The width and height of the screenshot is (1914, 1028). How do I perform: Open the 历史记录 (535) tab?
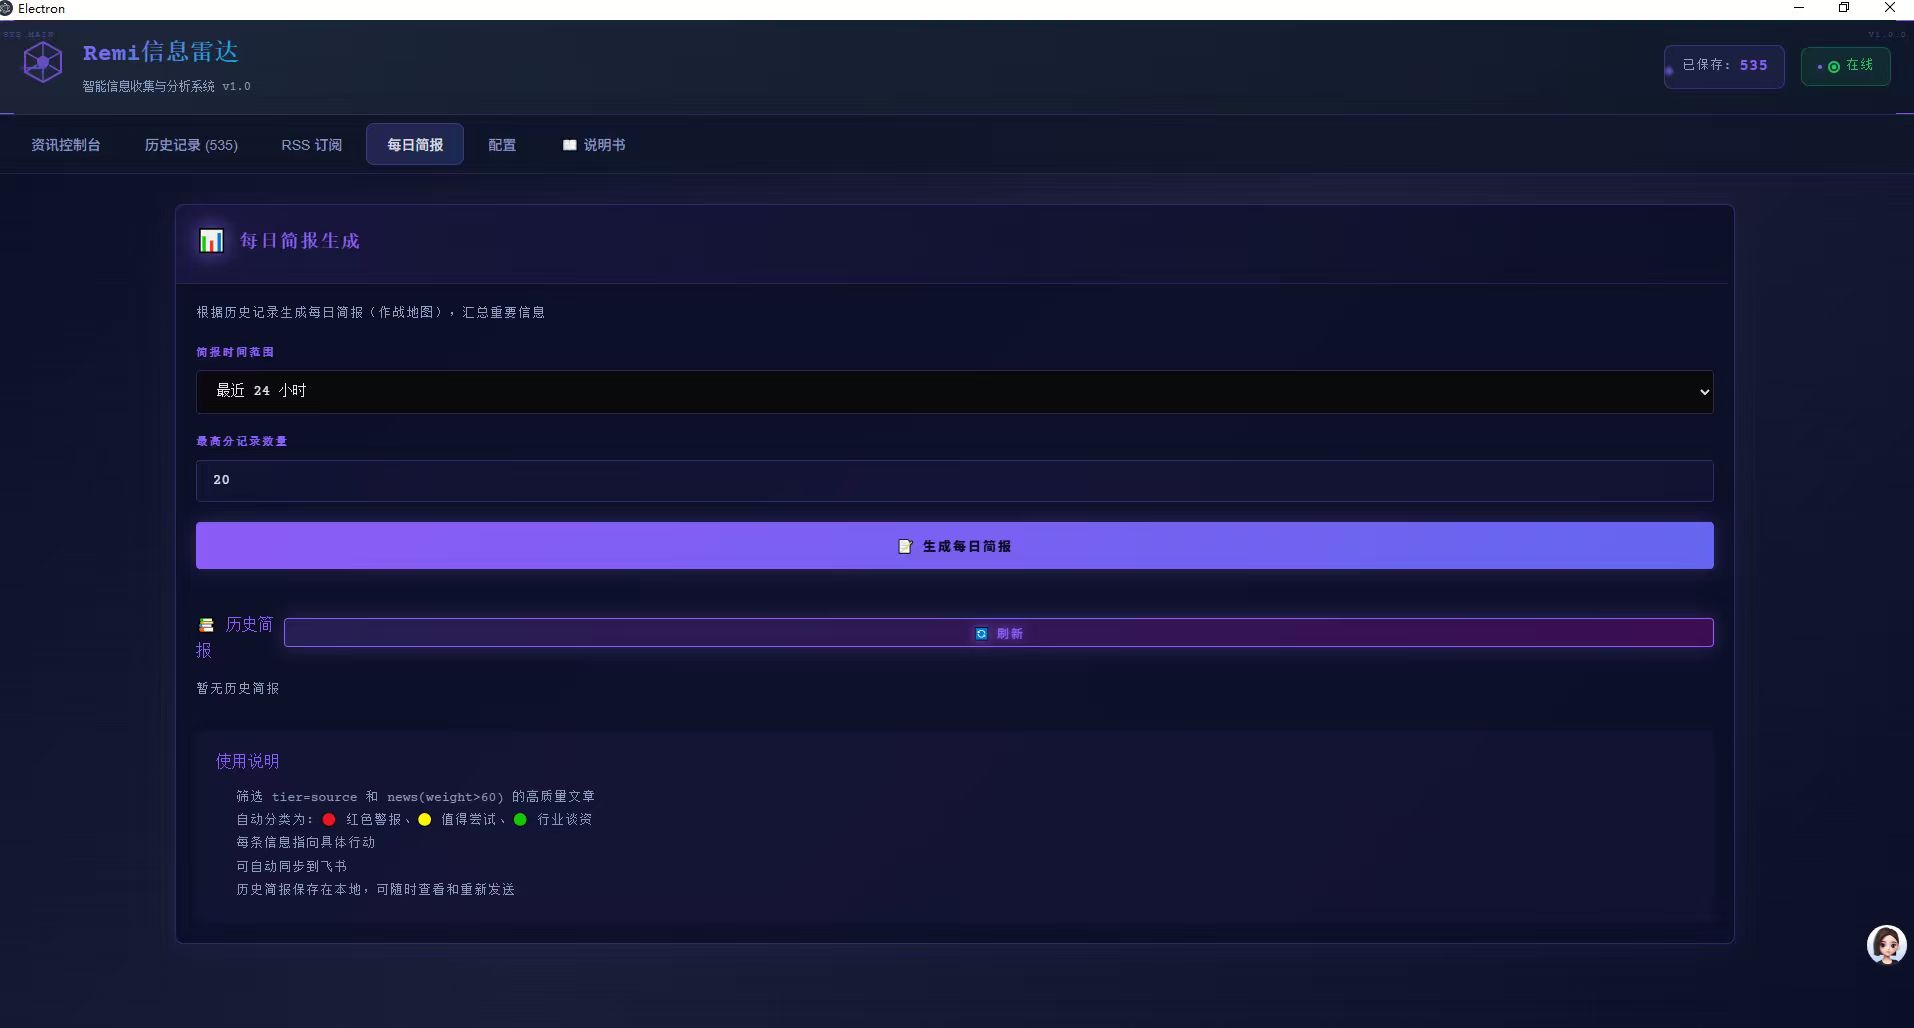(x=191, y=145)
